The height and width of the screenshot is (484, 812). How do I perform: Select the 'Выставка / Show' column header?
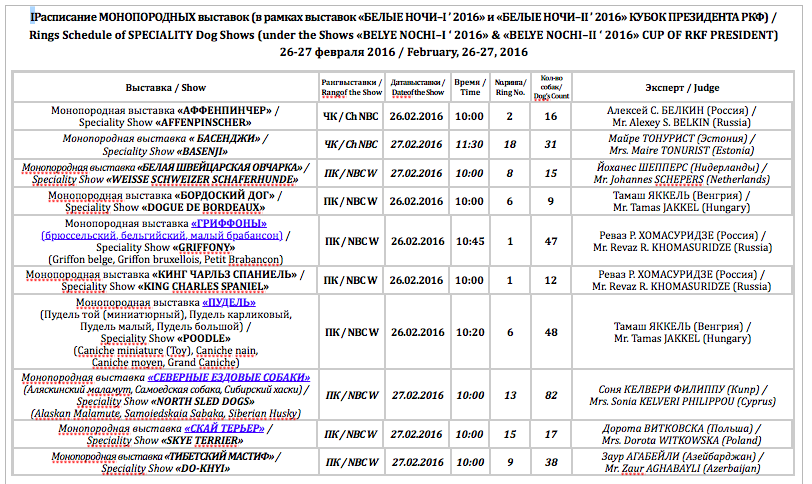click(x=166, y=87)
